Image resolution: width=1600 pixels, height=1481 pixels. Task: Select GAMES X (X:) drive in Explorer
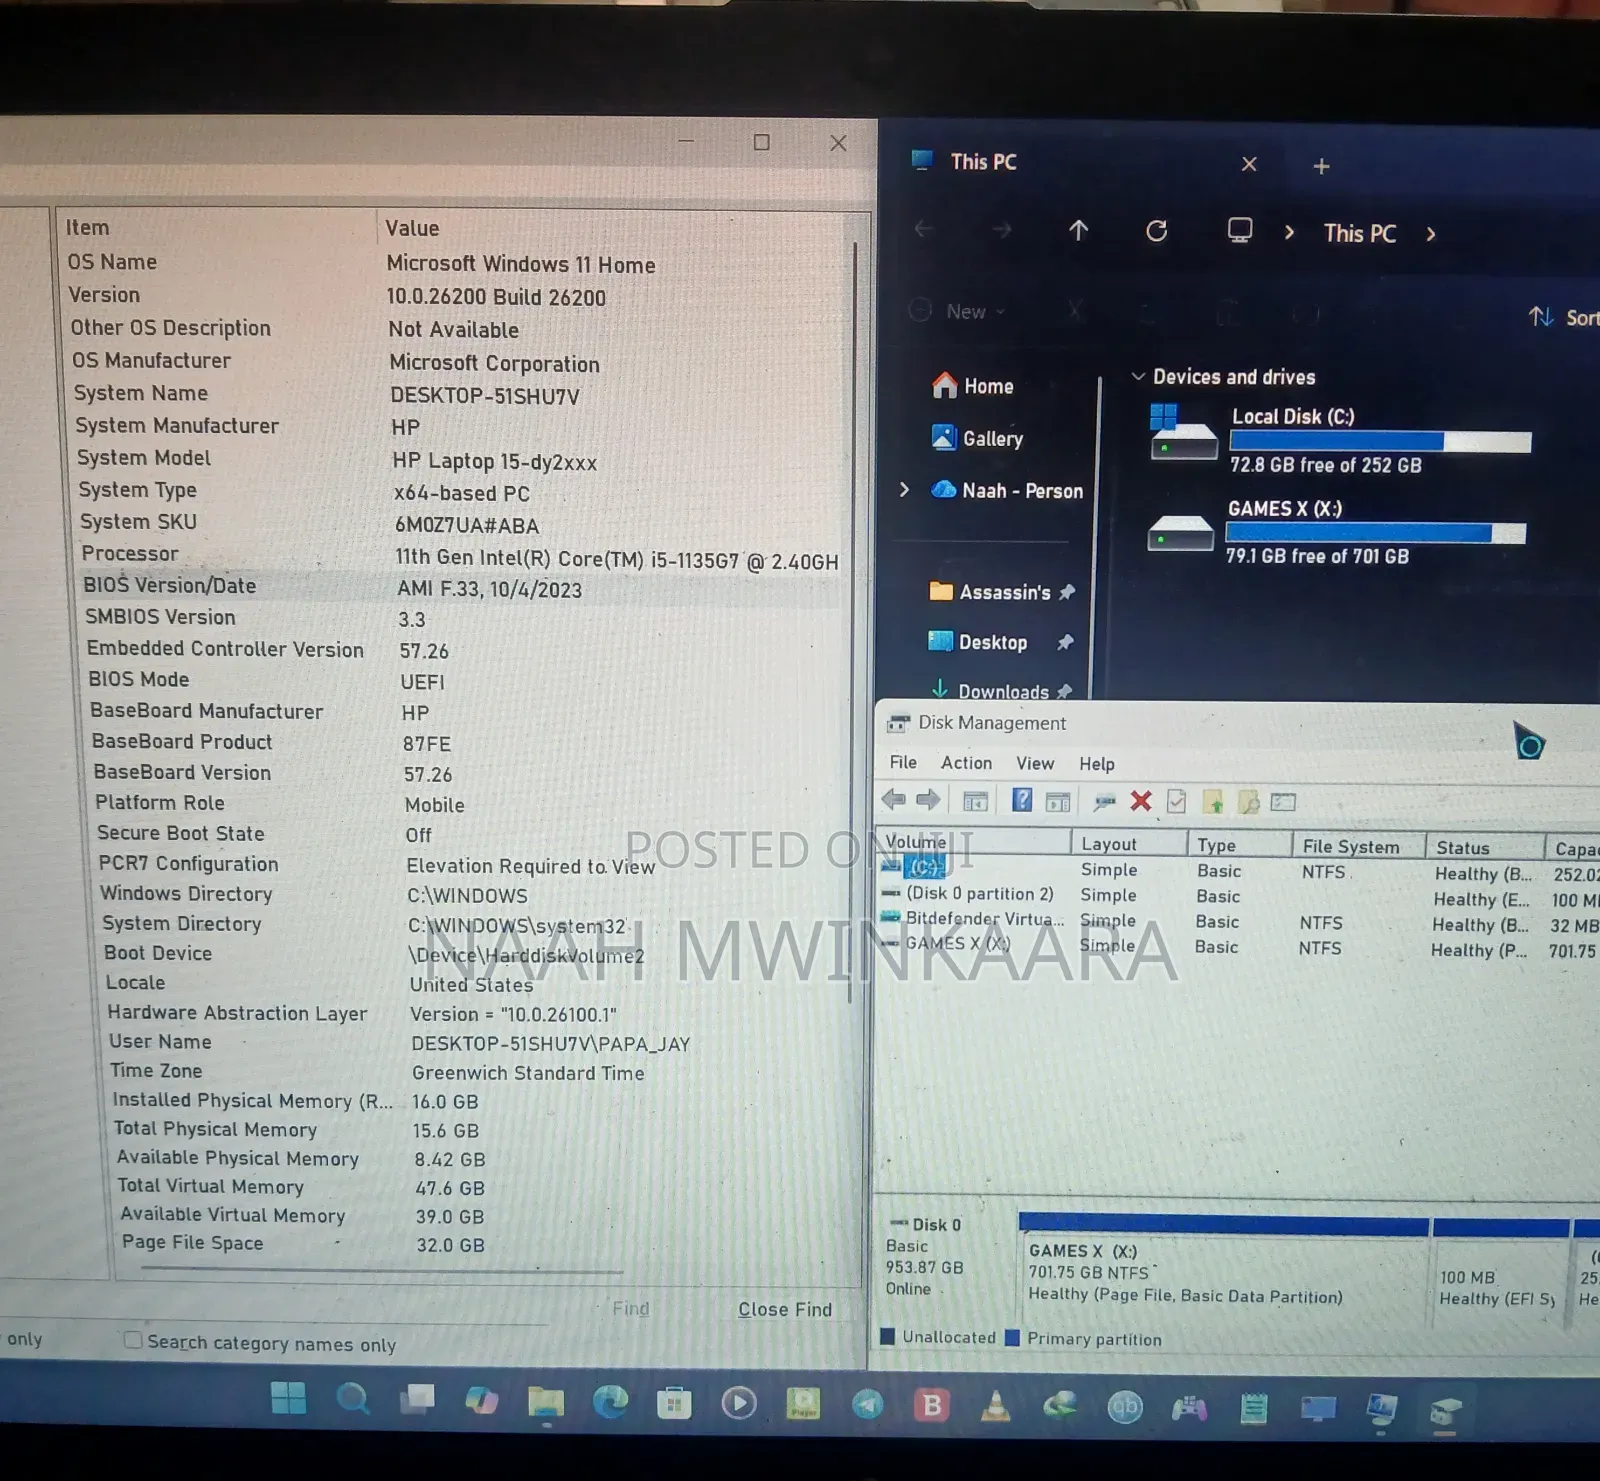[1337, 532]
